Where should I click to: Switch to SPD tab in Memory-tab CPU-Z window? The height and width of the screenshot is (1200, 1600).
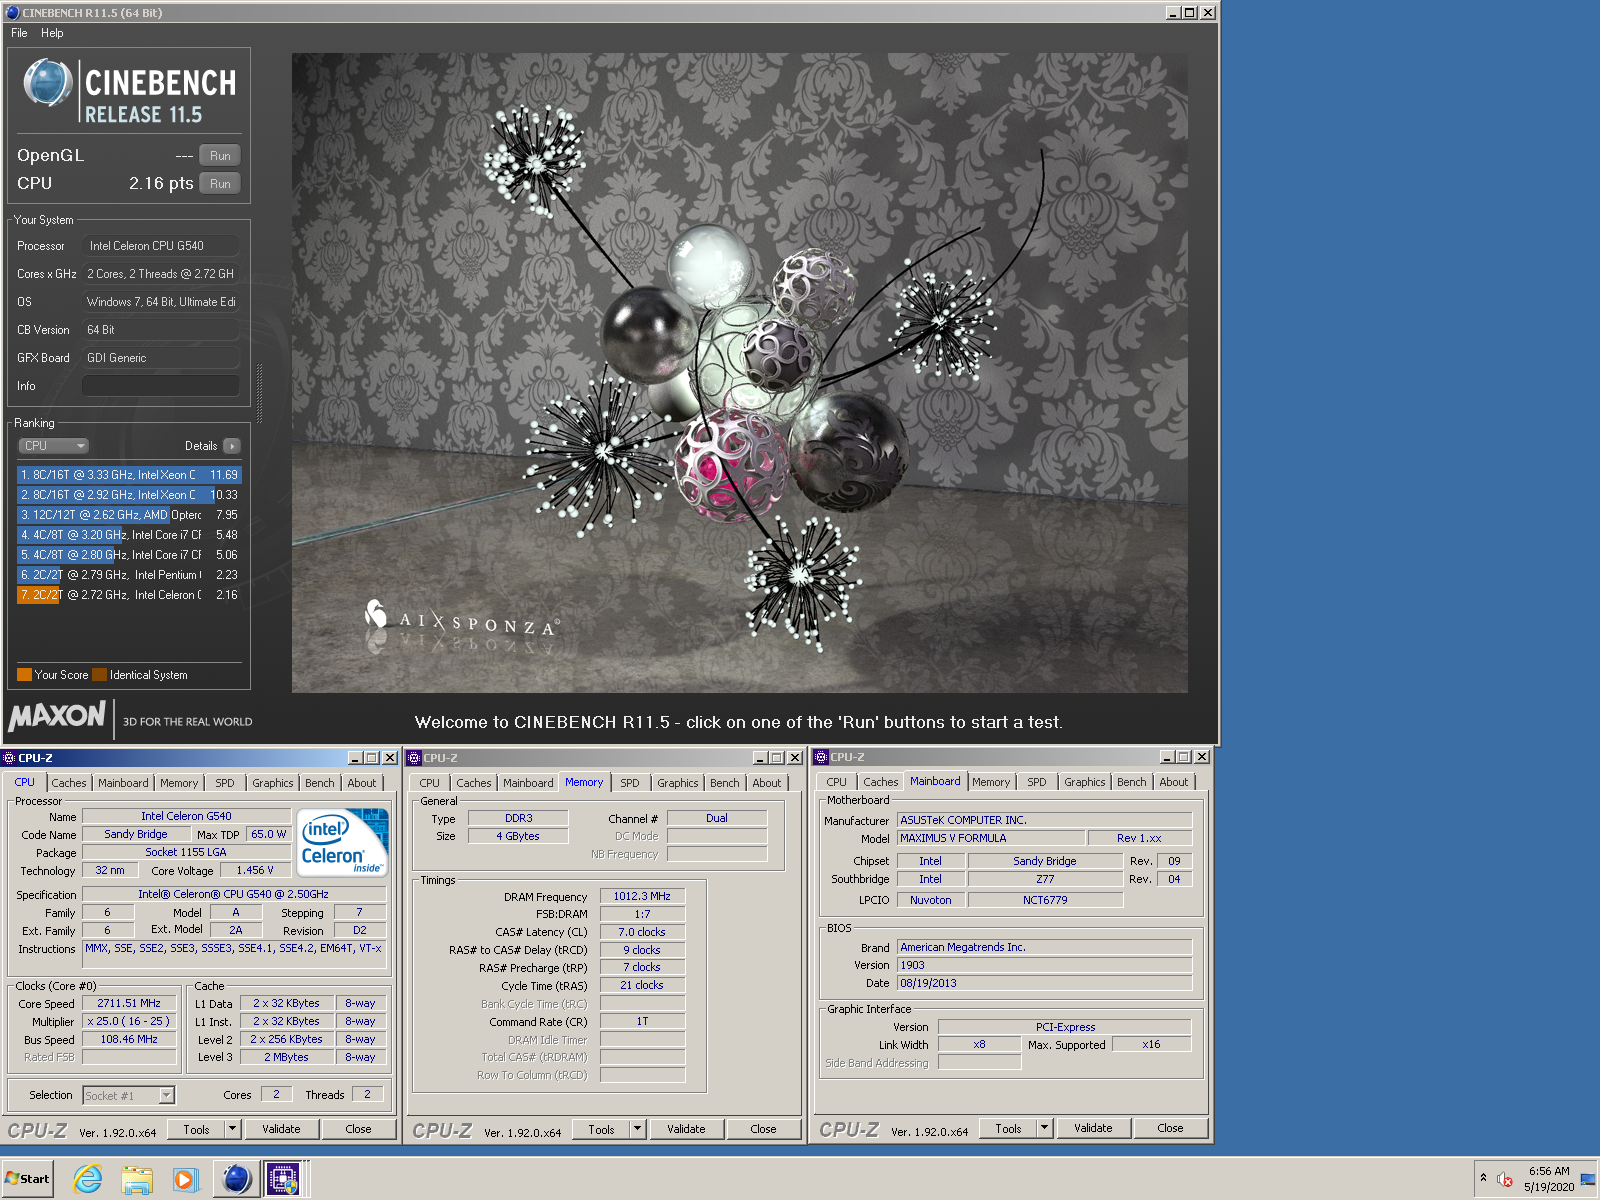point(629,783)
